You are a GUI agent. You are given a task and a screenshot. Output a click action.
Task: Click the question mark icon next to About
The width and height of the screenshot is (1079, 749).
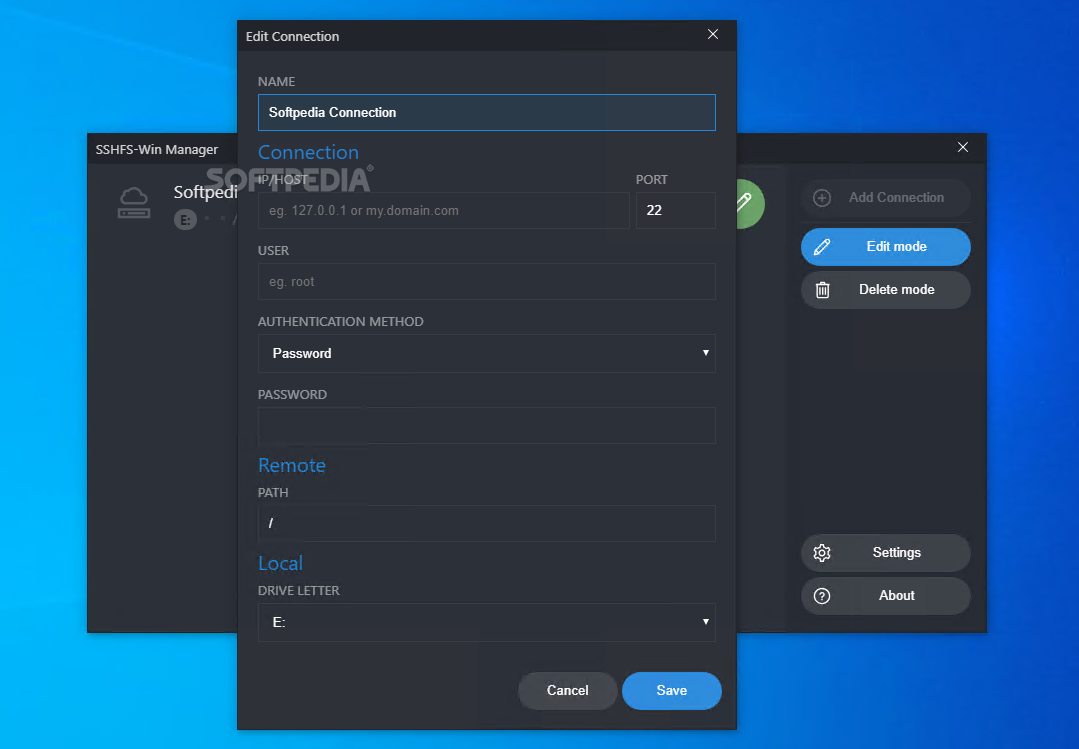822,596
